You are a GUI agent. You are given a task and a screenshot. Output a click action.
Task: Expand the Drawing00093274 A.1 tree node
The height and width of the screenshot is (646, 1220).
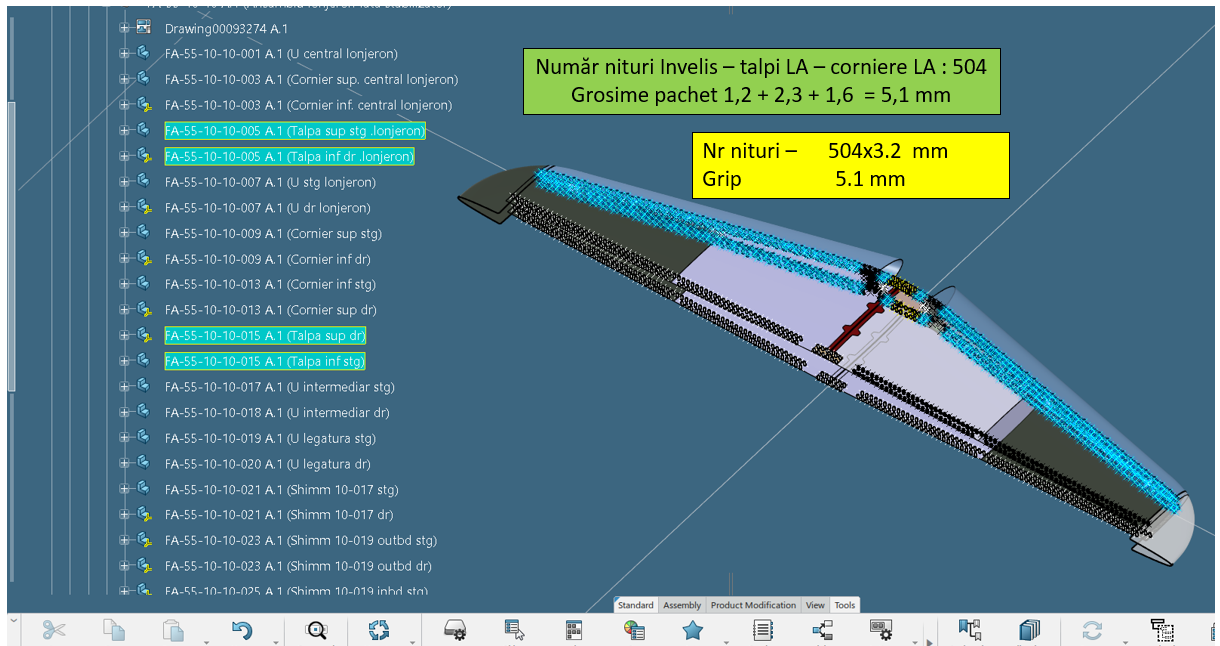pyautogui.click(x=125, y=28)
